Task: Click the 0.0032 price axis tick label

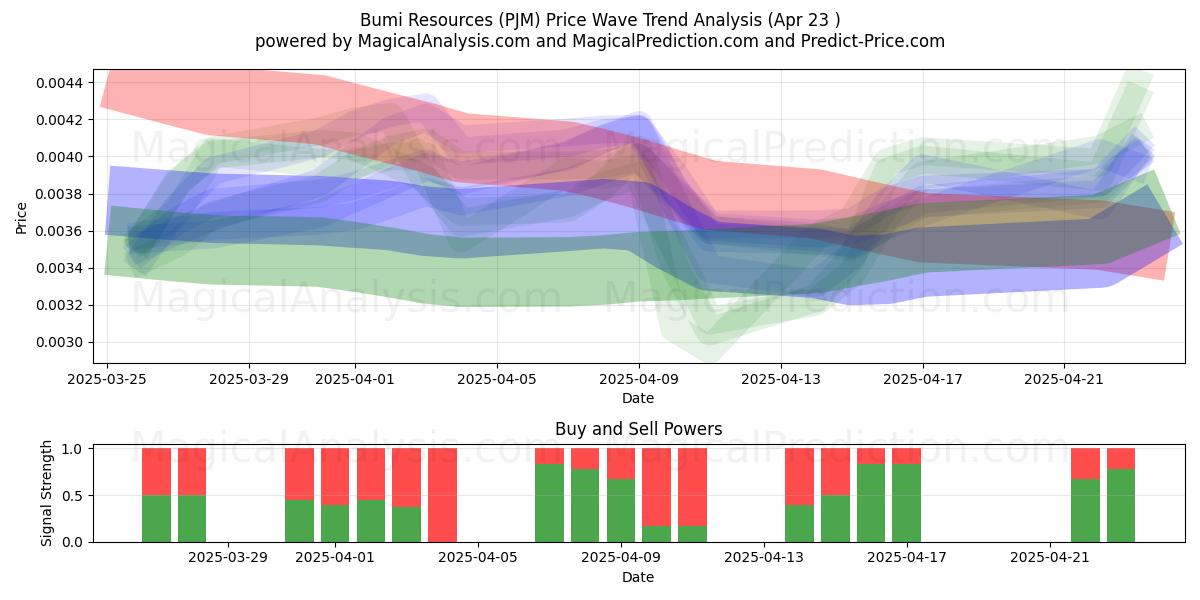Action: tap(61, 305)
